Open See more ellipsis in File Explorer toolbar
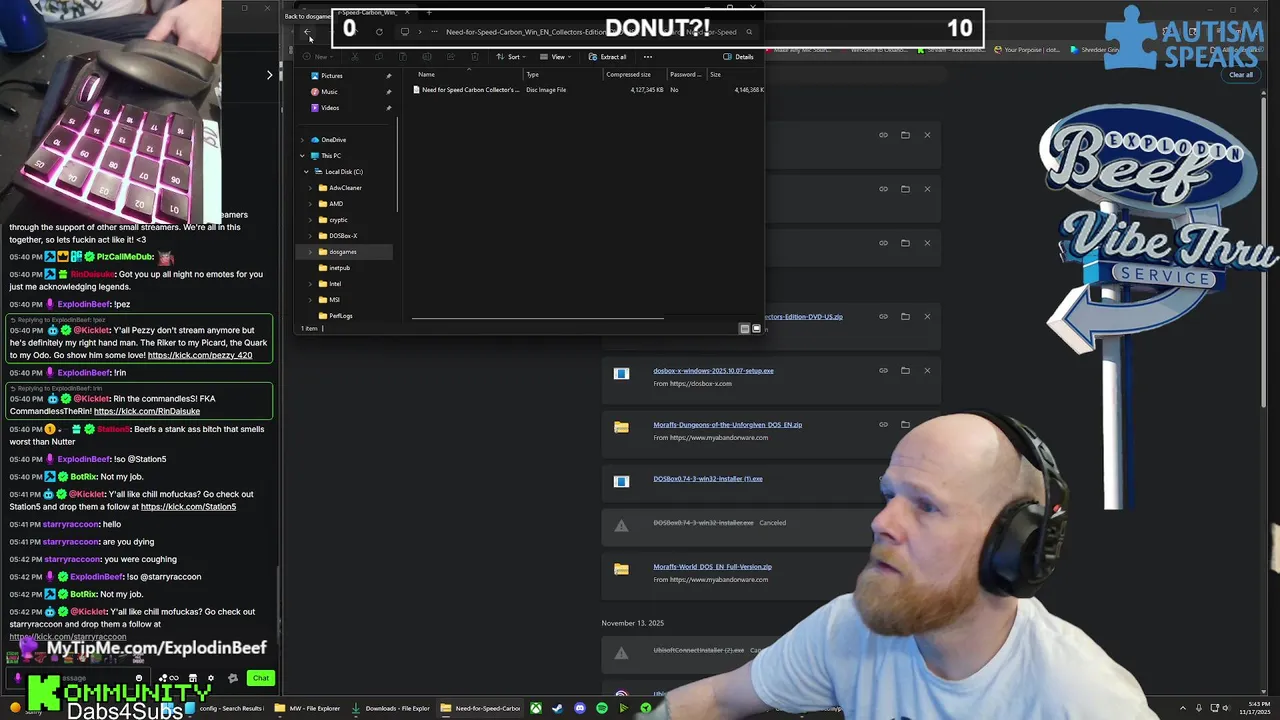1280x720 pixels. point(648,57)
